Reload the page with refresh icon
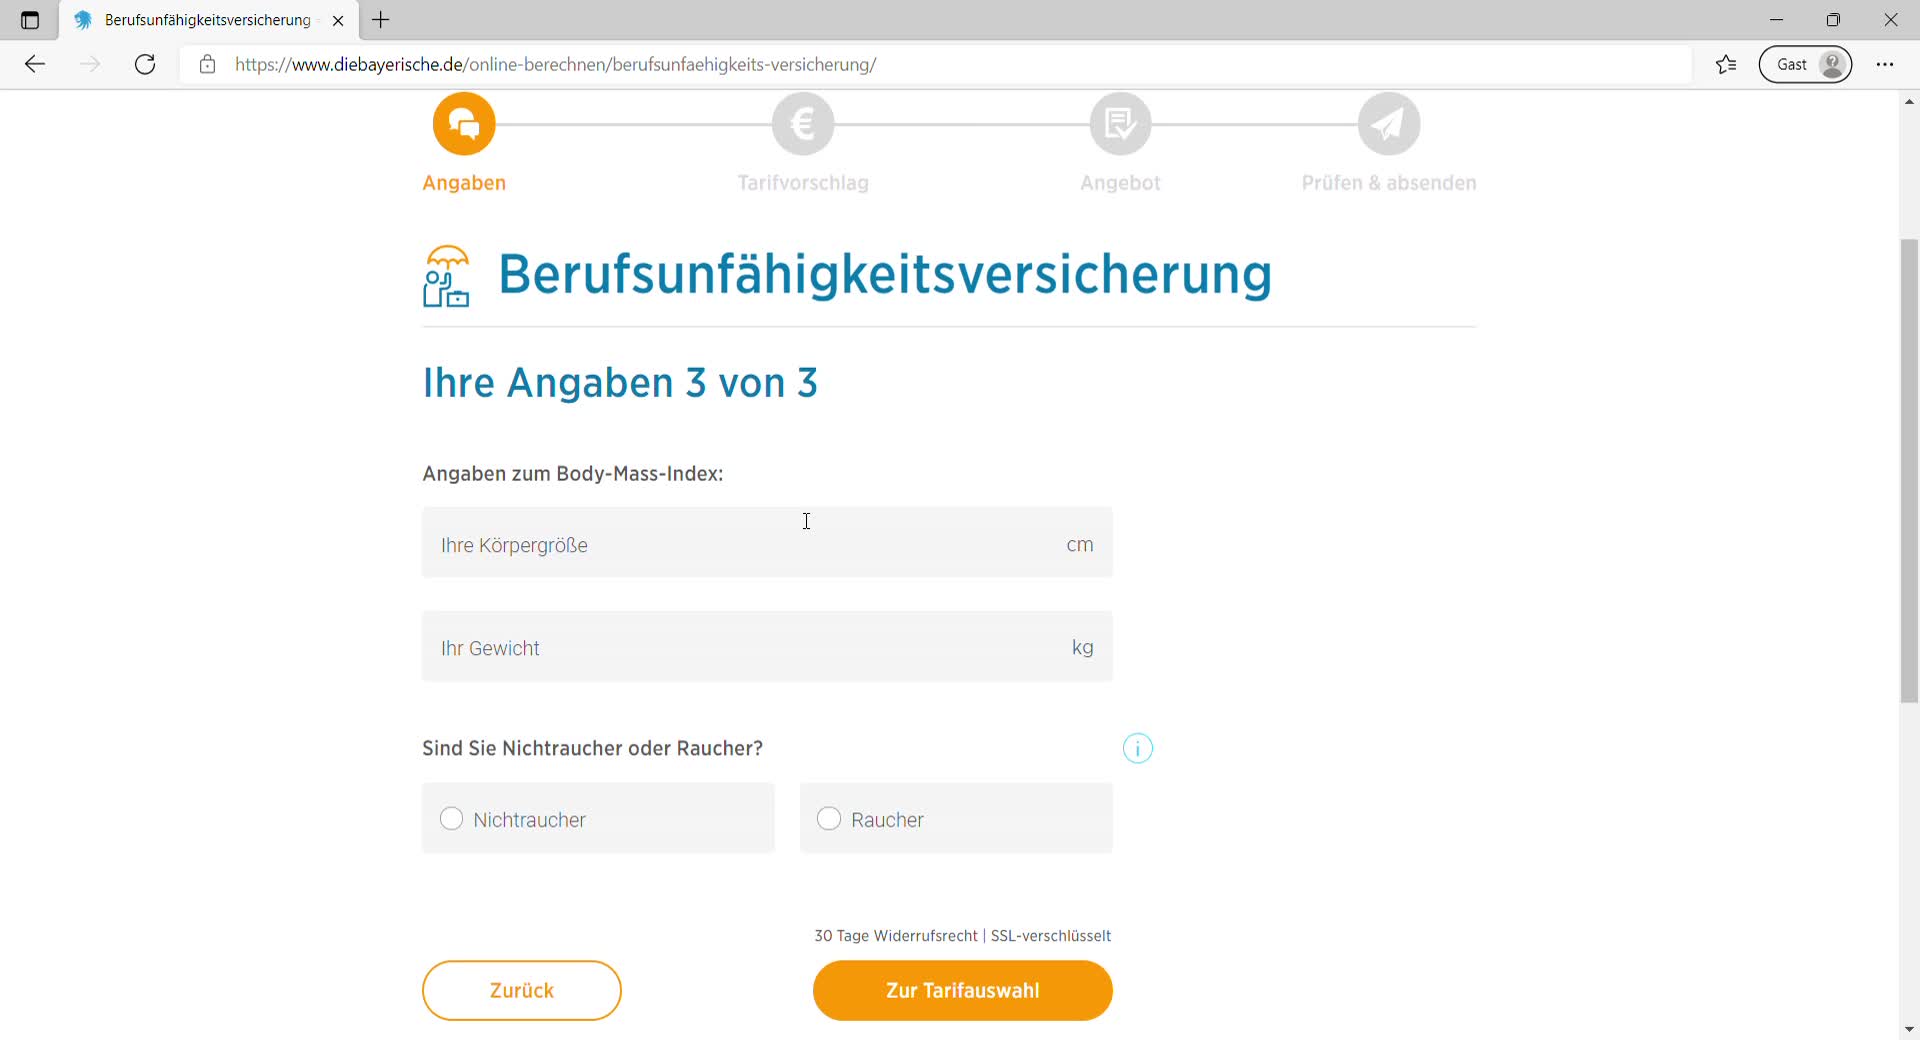This screenshot has height=1040, width=1920. (145, 65)
